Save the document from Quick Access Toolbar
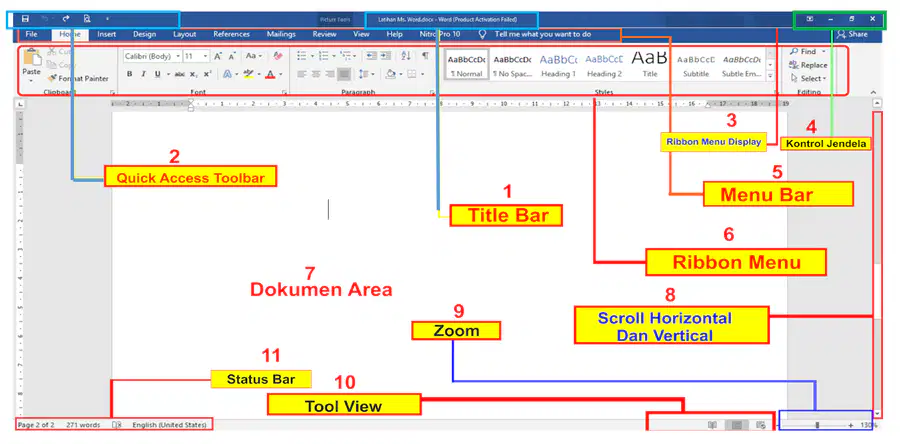This screenshot has width=900, height=444. click(25, 19)
